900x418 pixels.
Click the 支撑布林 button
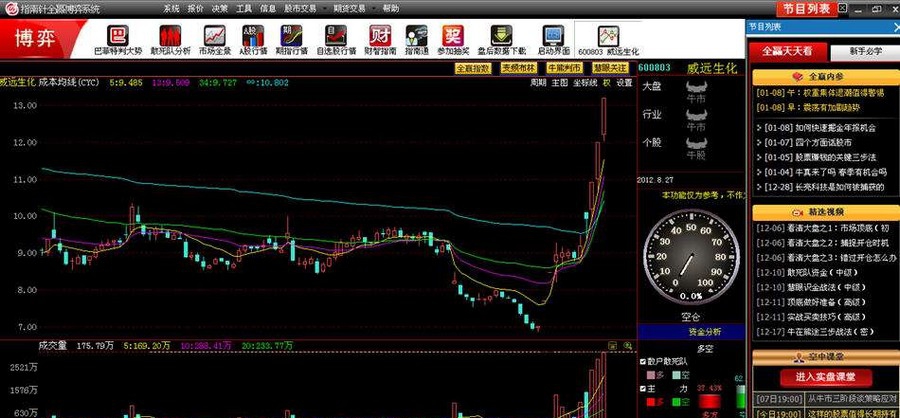(x=518, y=68)
